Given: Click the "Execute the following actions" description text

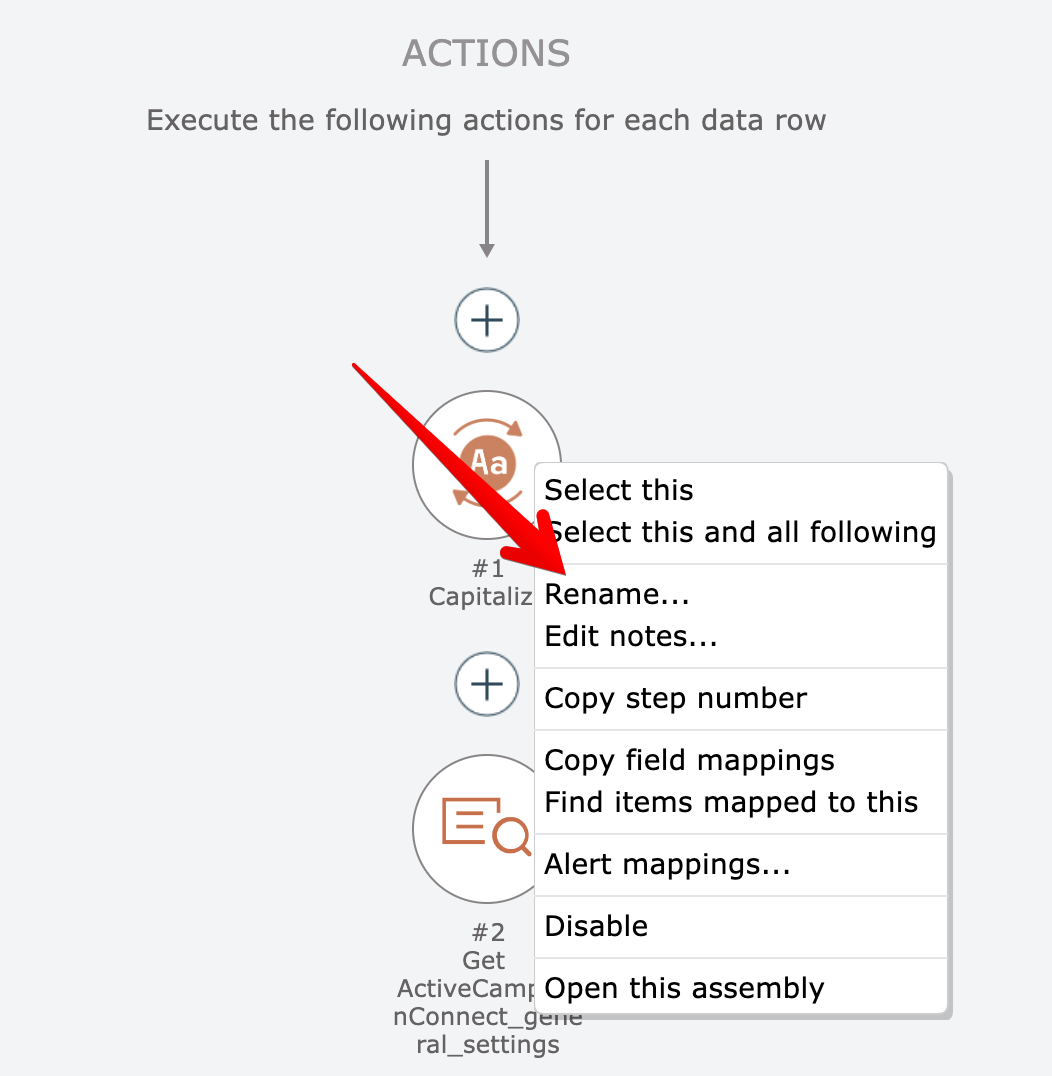Looking at the screenshot, I should click(486, 121).
